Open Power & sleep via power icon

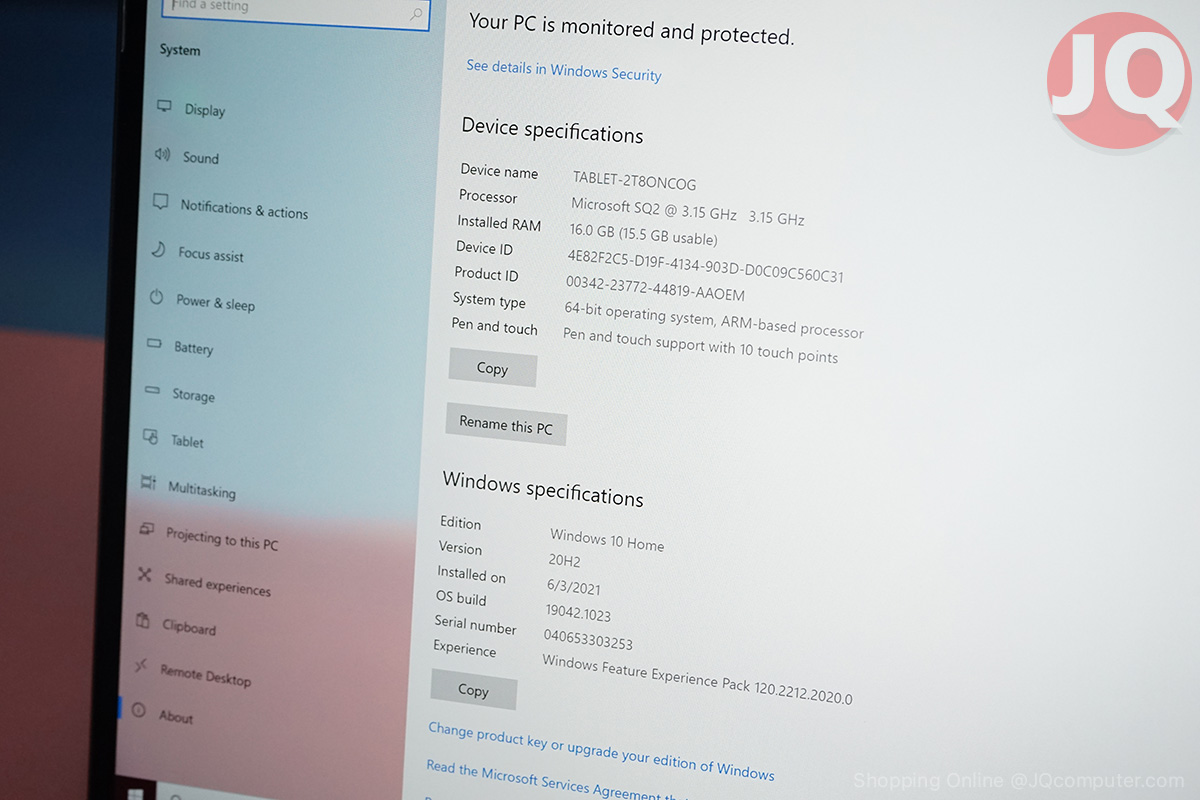point(156,297)
